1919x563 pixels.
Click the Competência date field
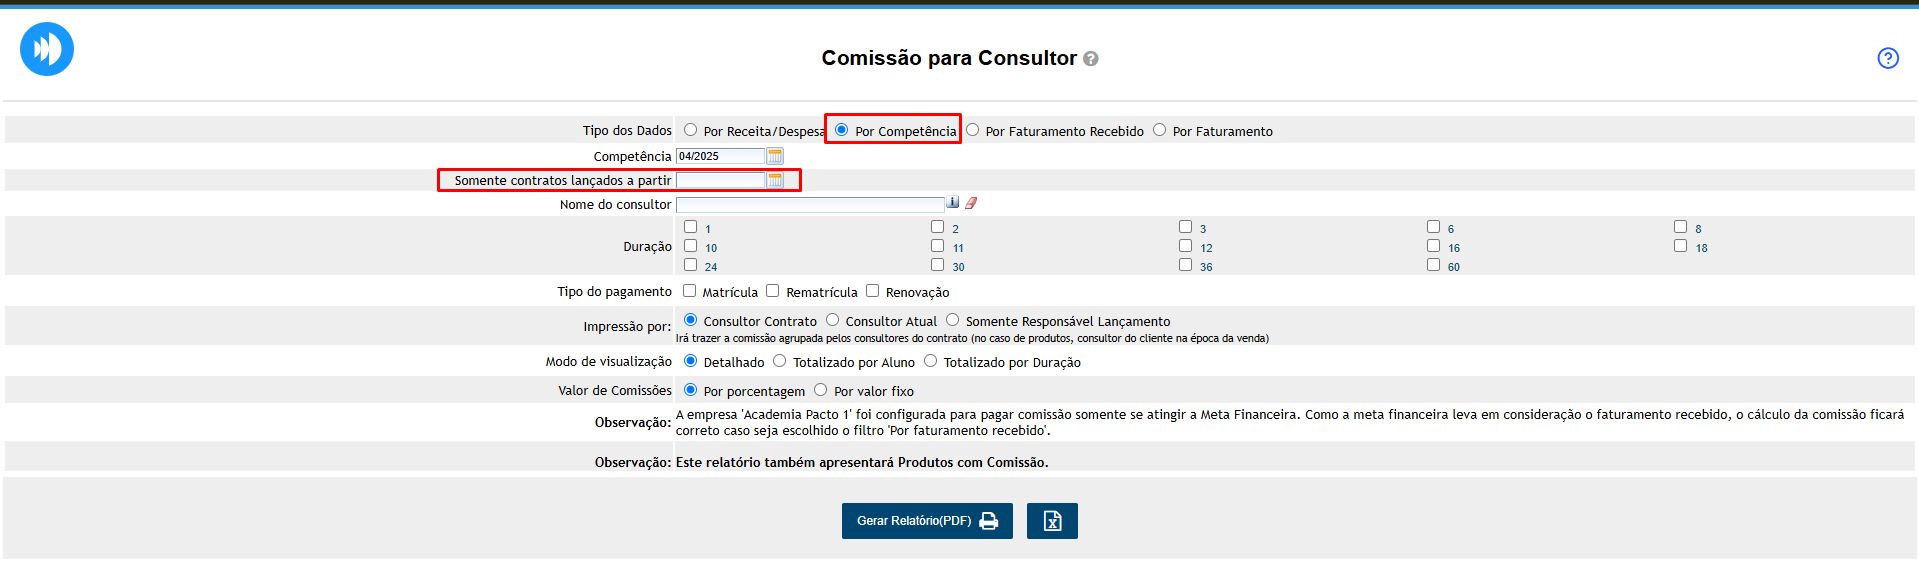click(x=720, y=156)
